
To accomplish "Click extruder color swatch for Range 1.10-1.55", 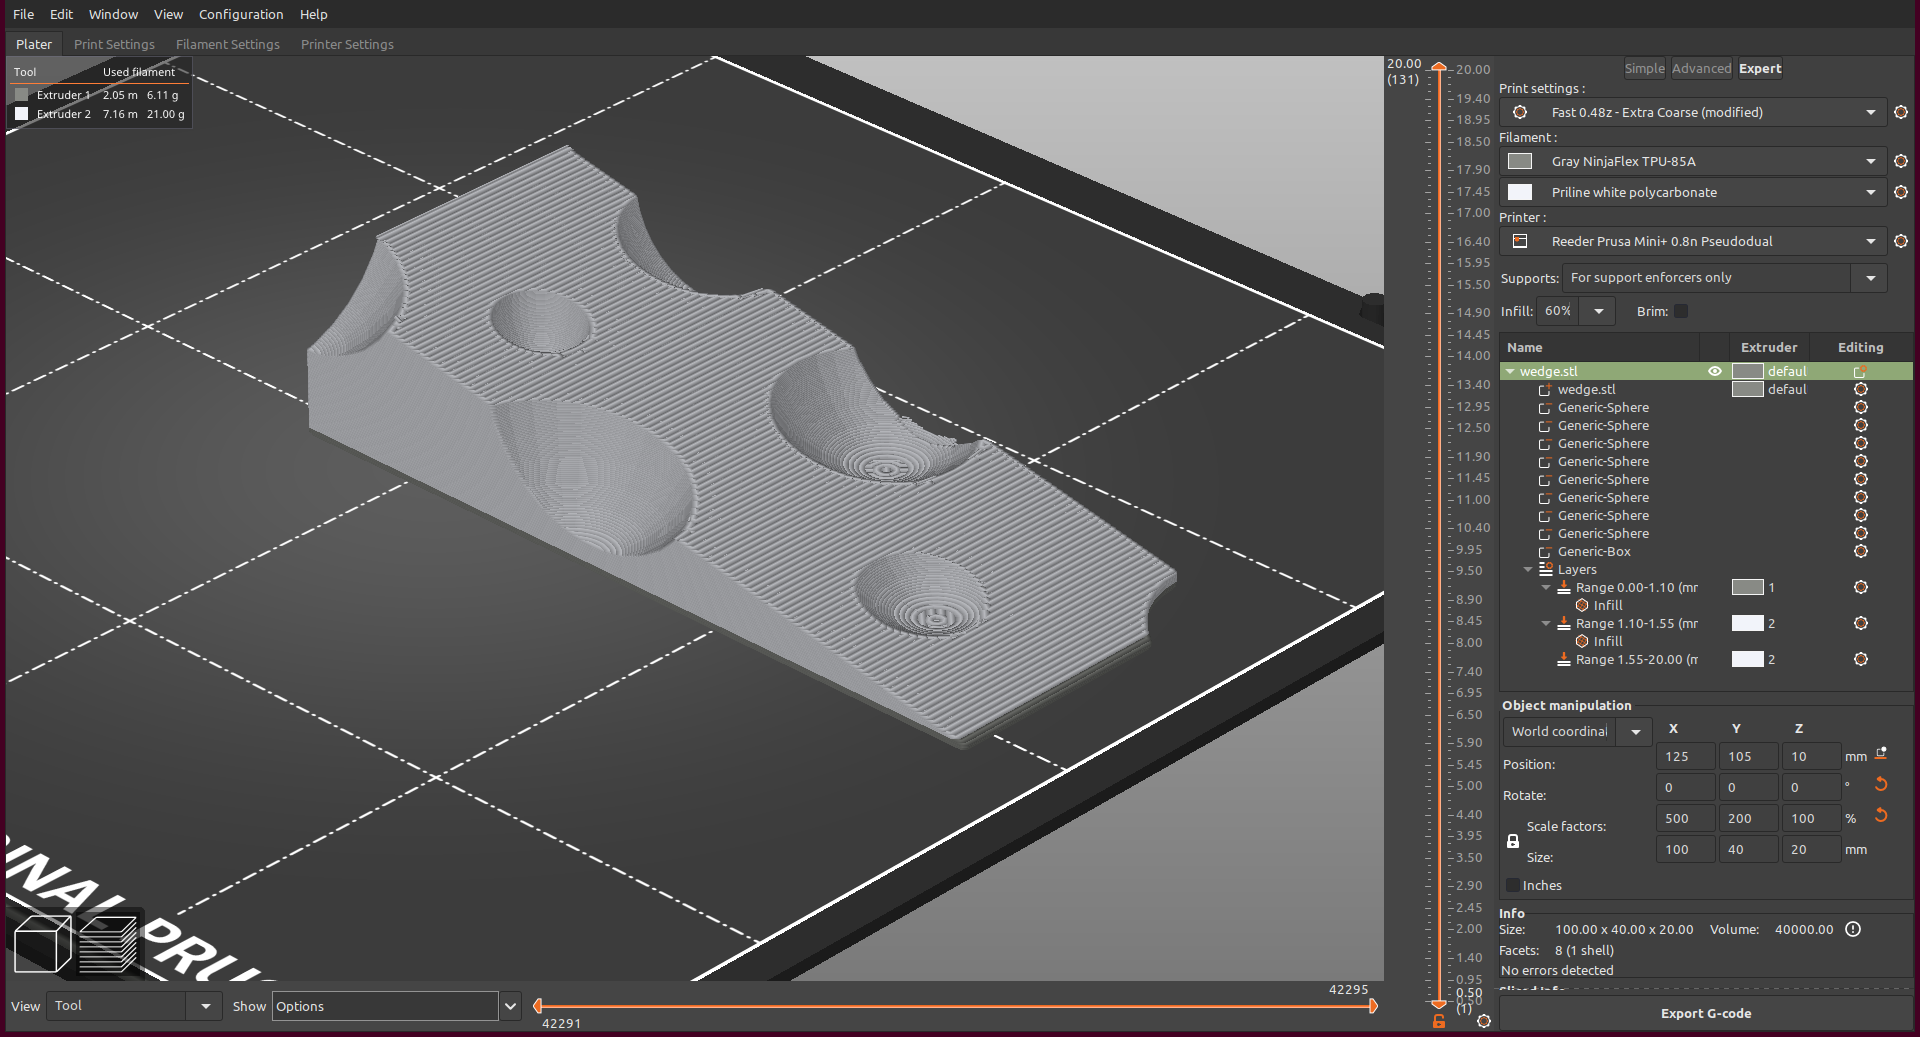I will pyautogui.click(x=1747, y=623).
